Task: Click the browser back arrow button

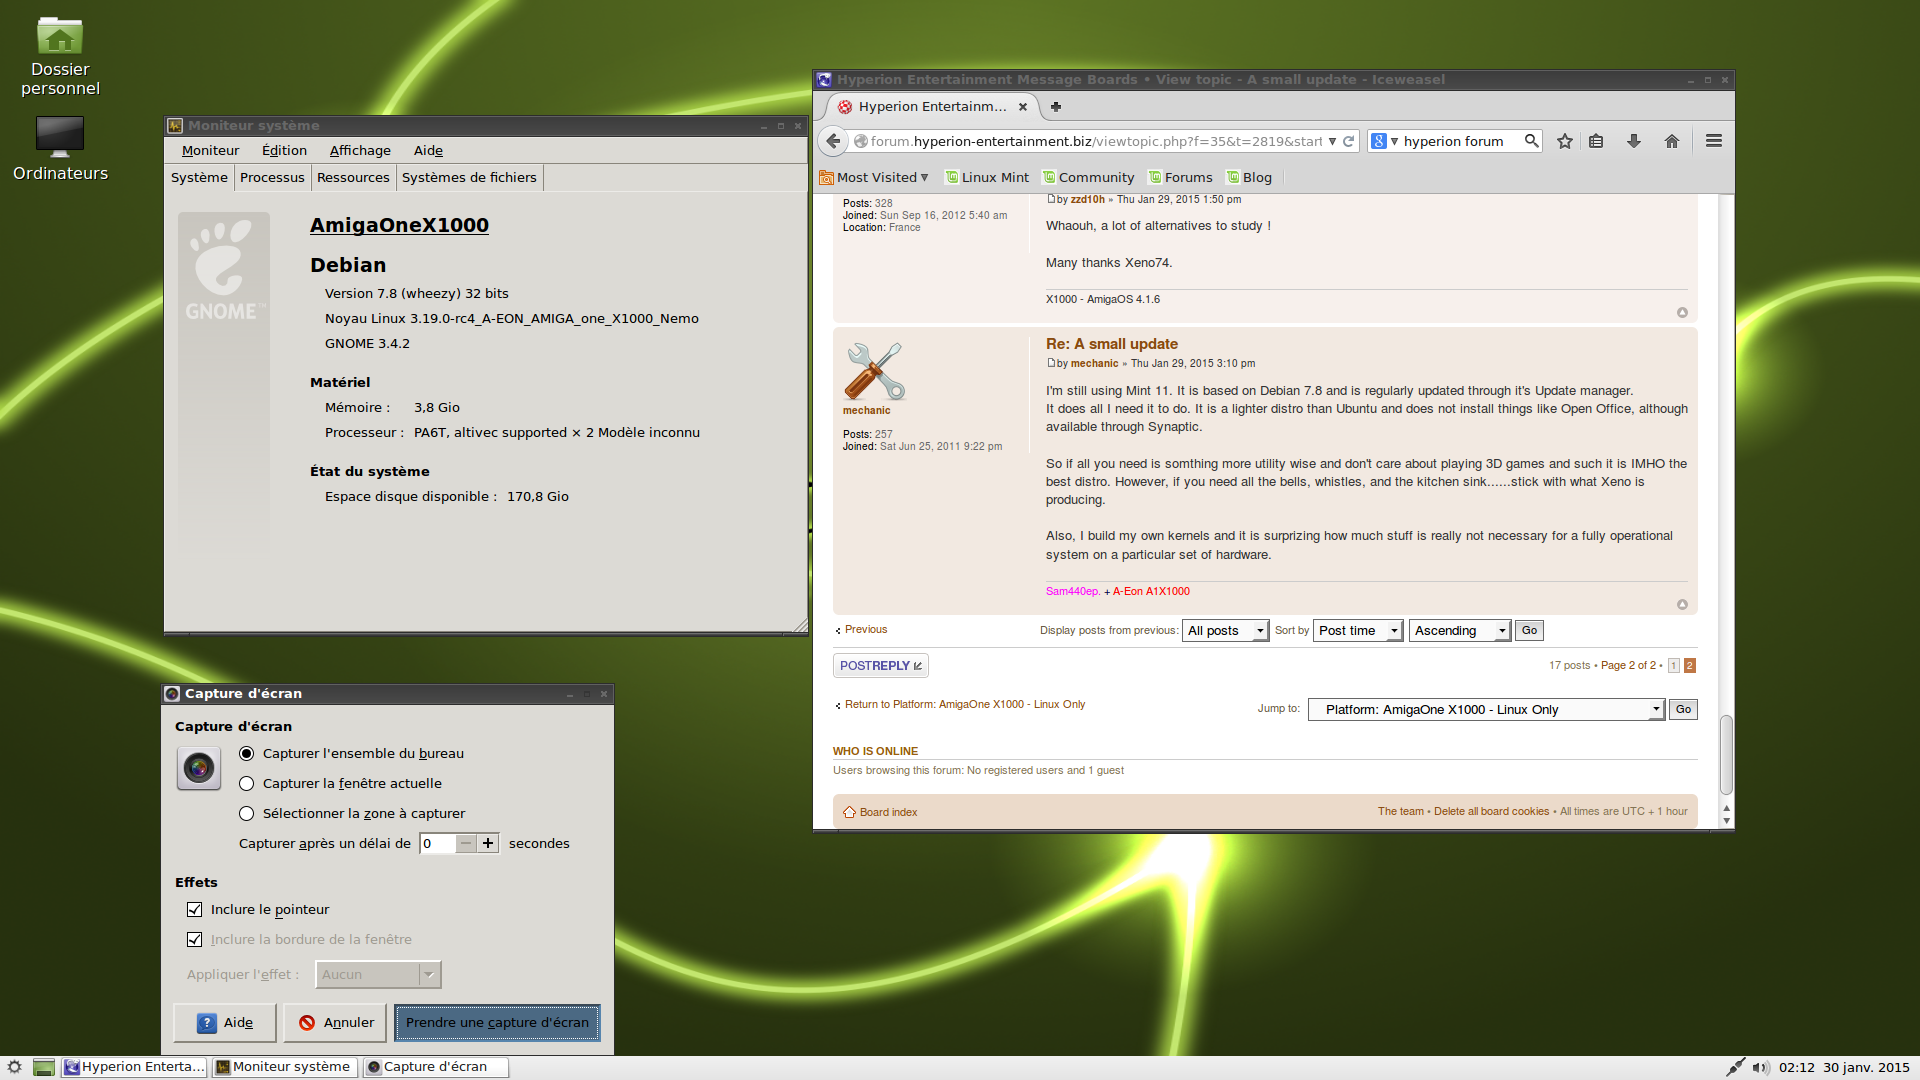Action: 833,141
